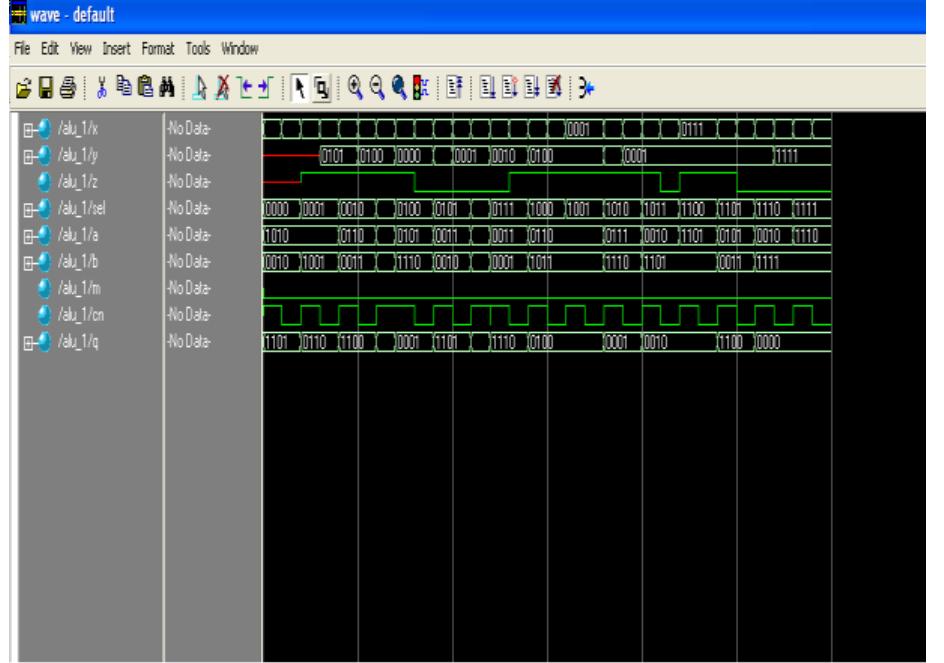Select signal /alu_1/m in the list
This screenshot has width=944, height=663.
(79, 288)
